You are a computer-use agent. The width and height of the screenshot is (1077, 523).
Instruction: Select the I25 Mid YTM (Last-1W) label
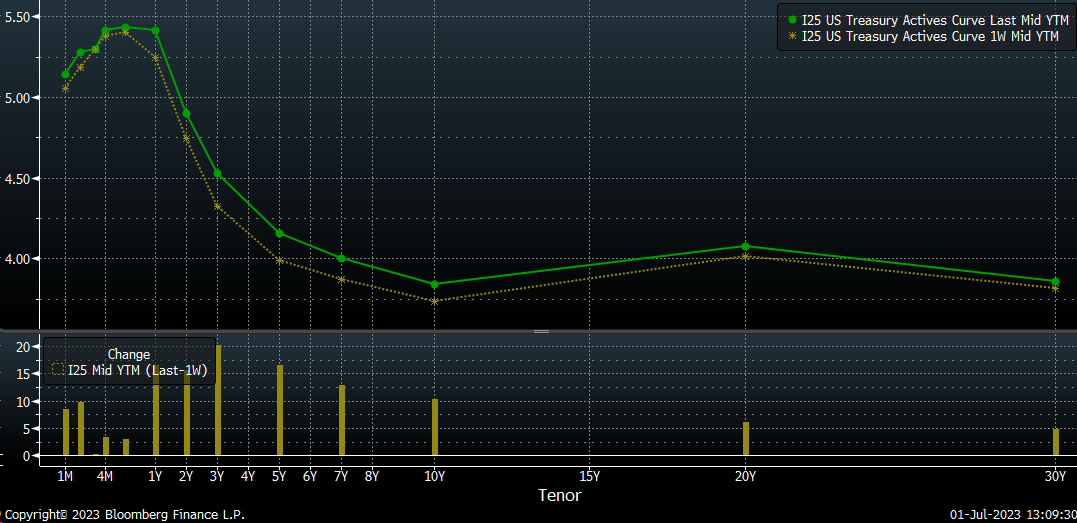coord(137,370)
